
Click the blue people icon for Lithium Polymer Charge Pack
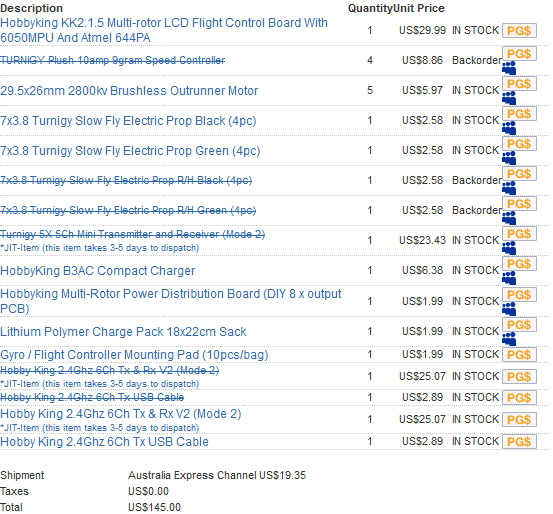pyautogui.click(x=509, y=339)
